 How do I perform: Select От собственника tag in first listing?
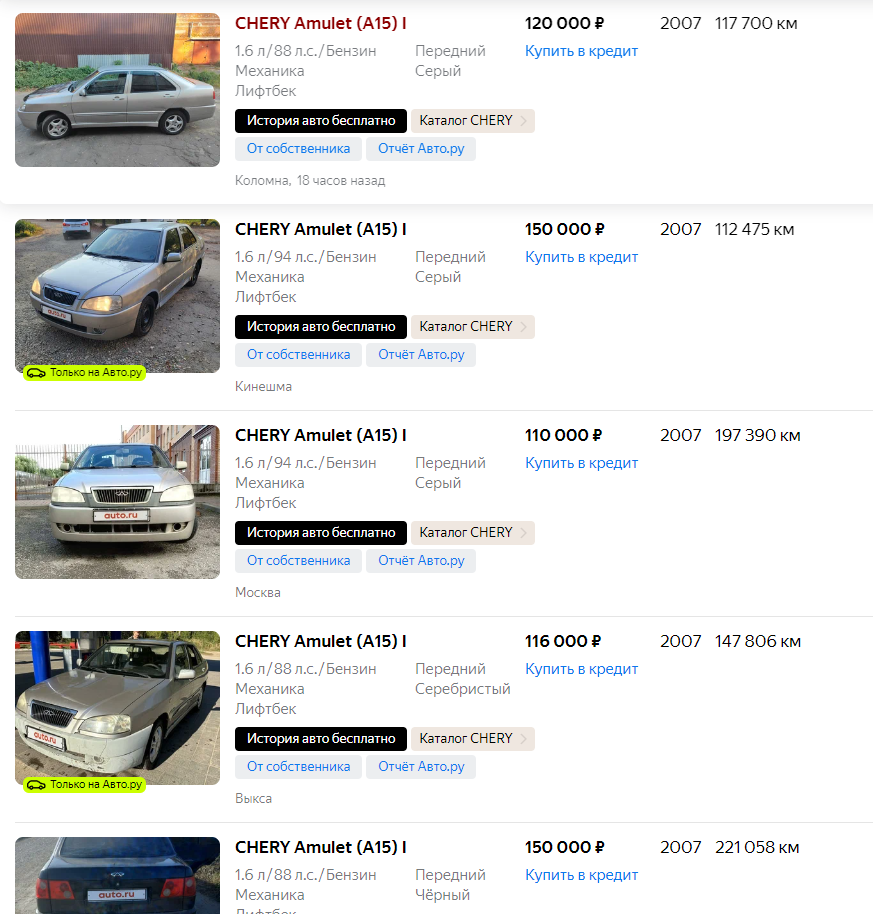click(298, 149)
